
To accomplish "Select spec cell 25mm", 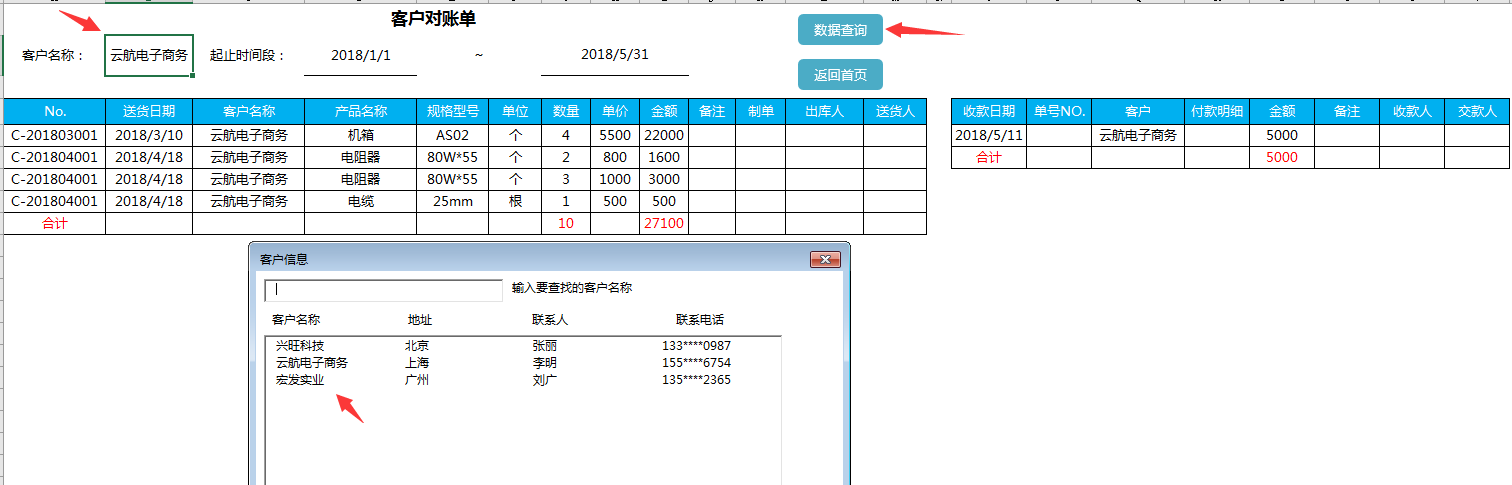I will point(453,201).
